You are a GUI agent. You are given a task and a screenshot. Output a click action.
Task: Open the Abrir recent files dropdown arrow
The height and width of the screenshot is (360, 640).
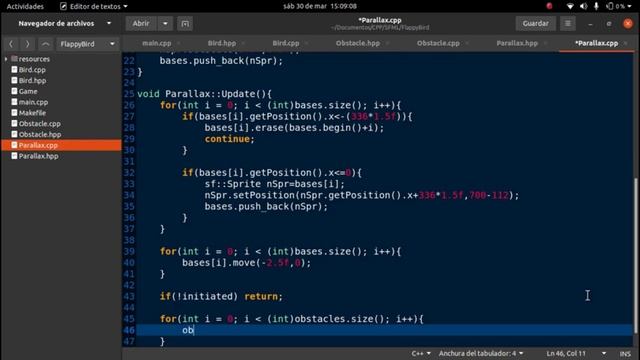(165, 24)
